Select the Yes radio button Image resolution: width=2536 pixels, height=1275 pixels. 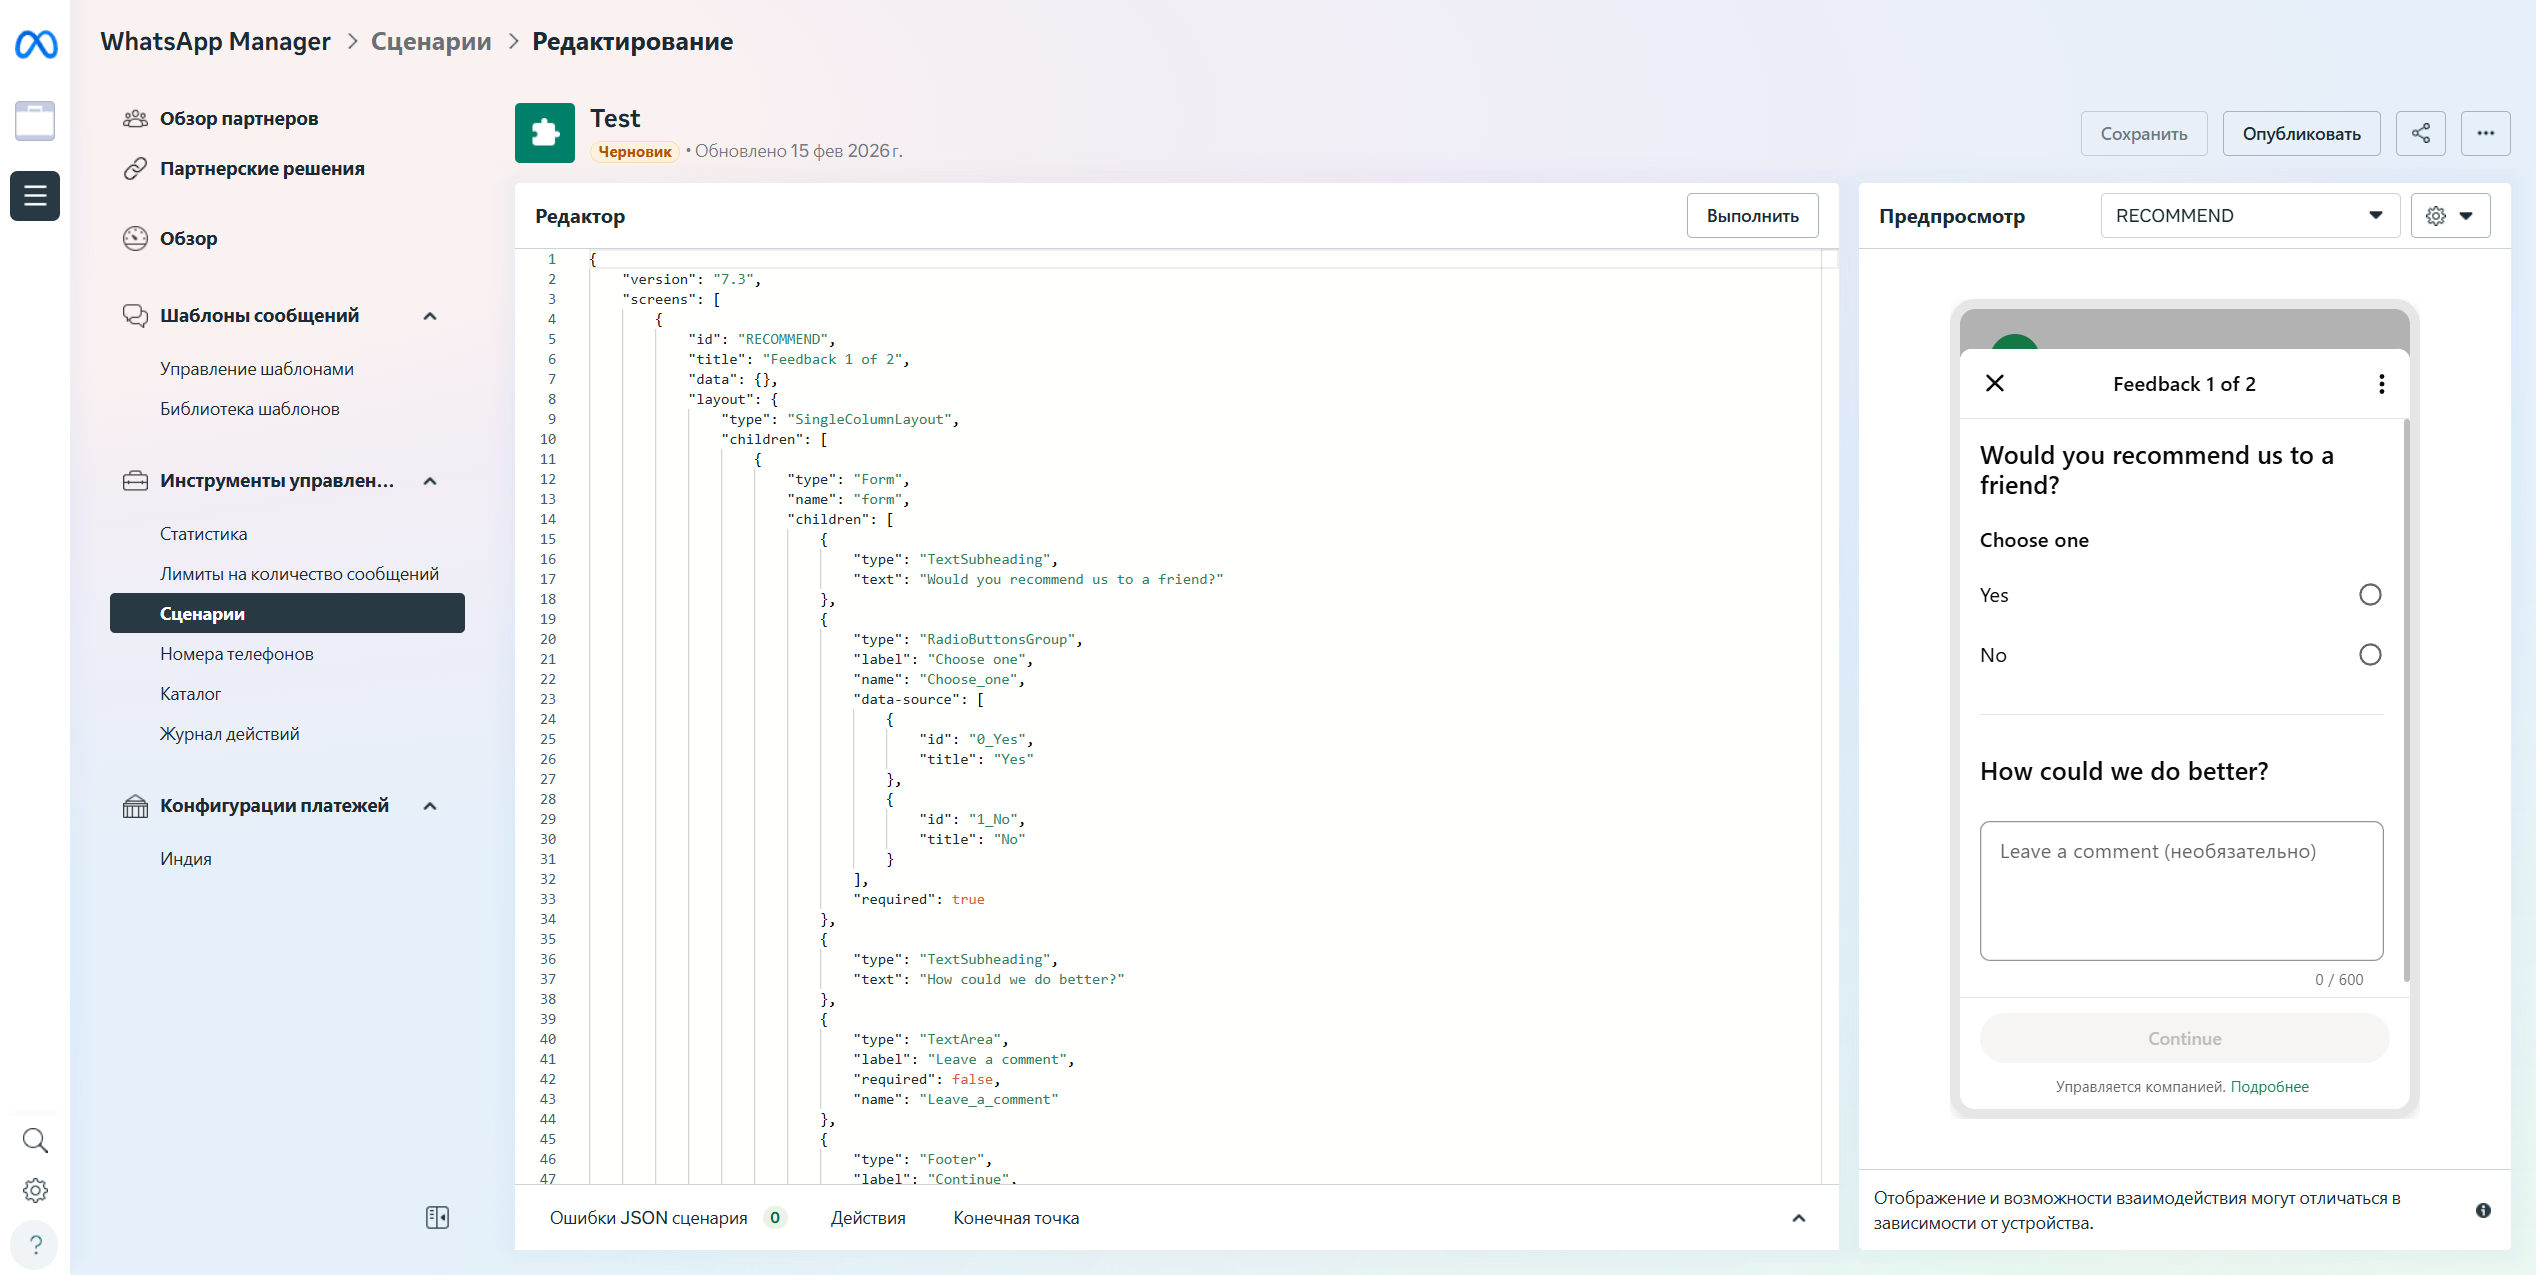tap(2369, 595)
